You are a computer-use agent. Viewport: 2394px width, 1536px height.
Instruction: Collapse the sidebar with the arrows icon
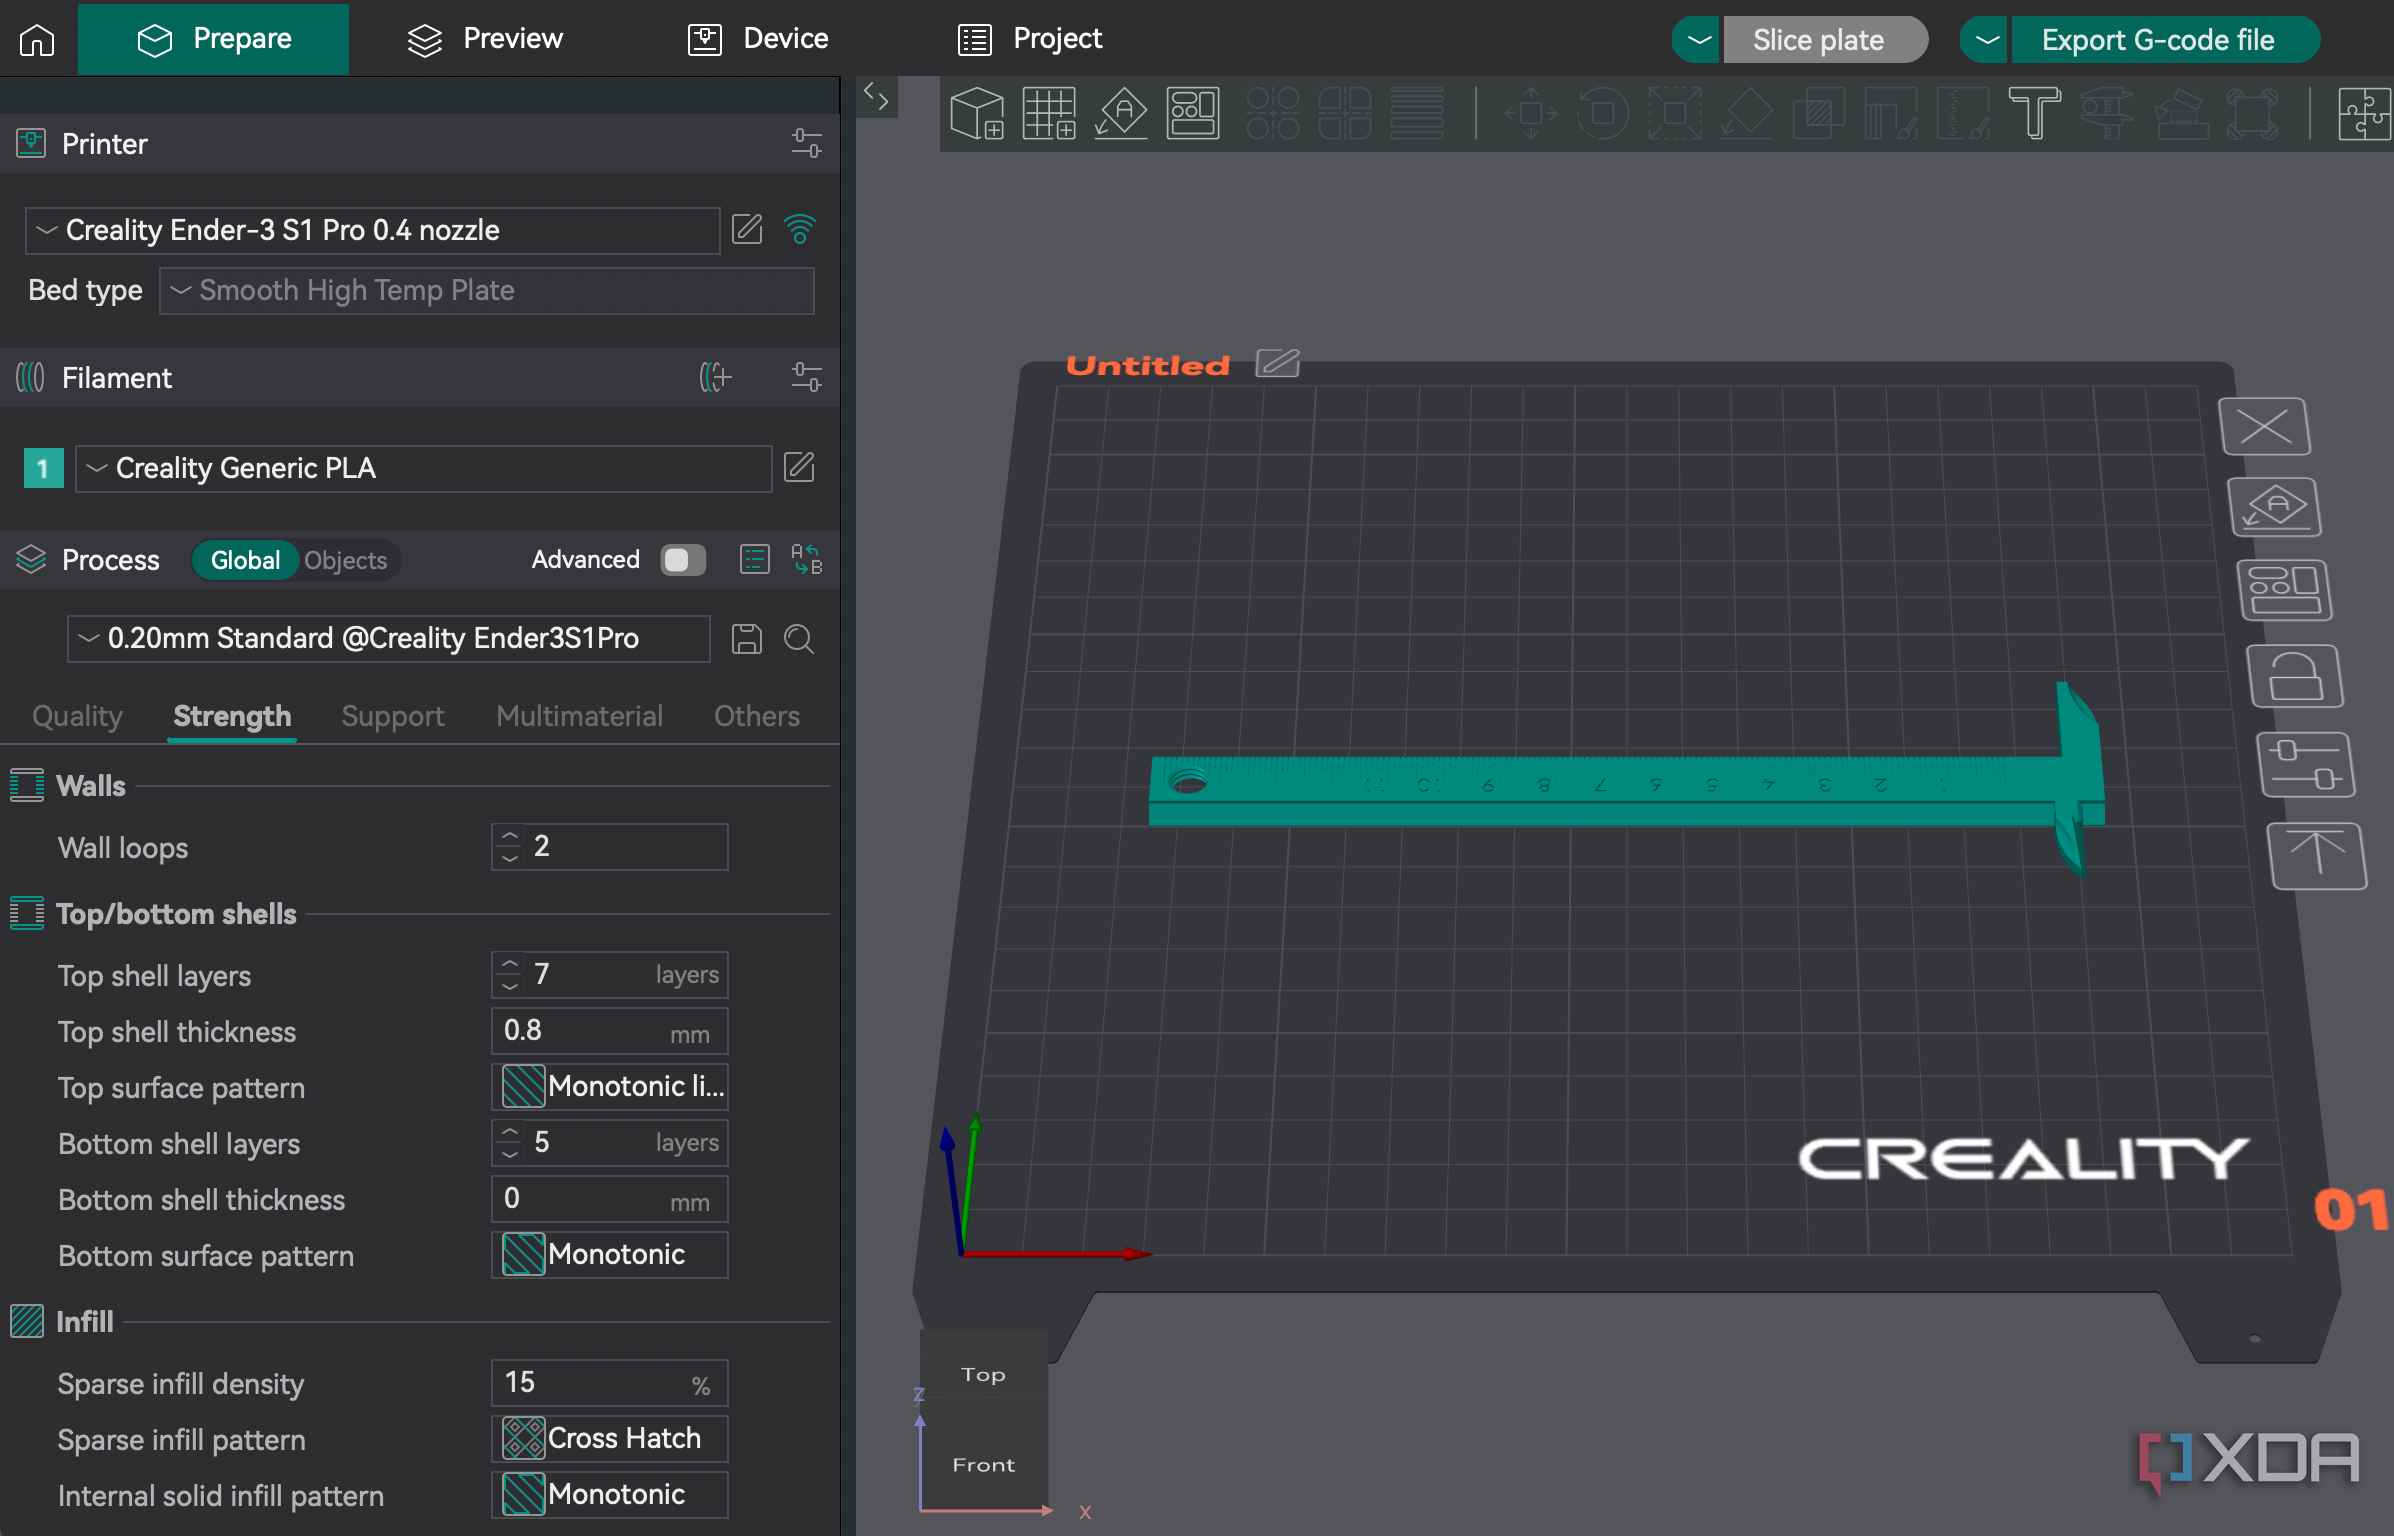[x=876, y=97]
